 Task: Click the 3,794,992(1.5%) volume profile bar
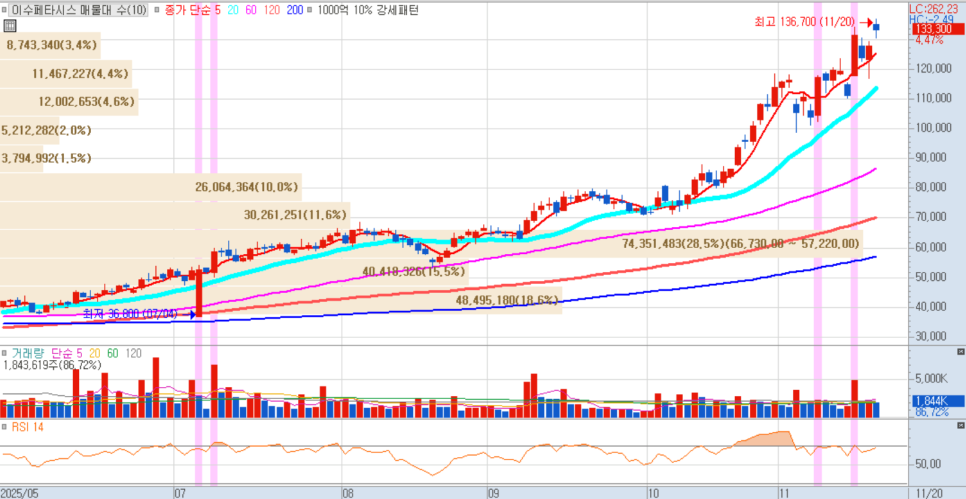click(22, 158)
